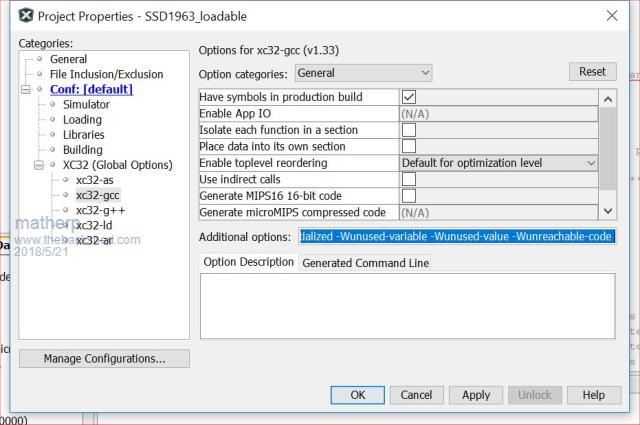This screenshot has height=425, width=640.
Task: Select the Libraries category
Action: 84,135
